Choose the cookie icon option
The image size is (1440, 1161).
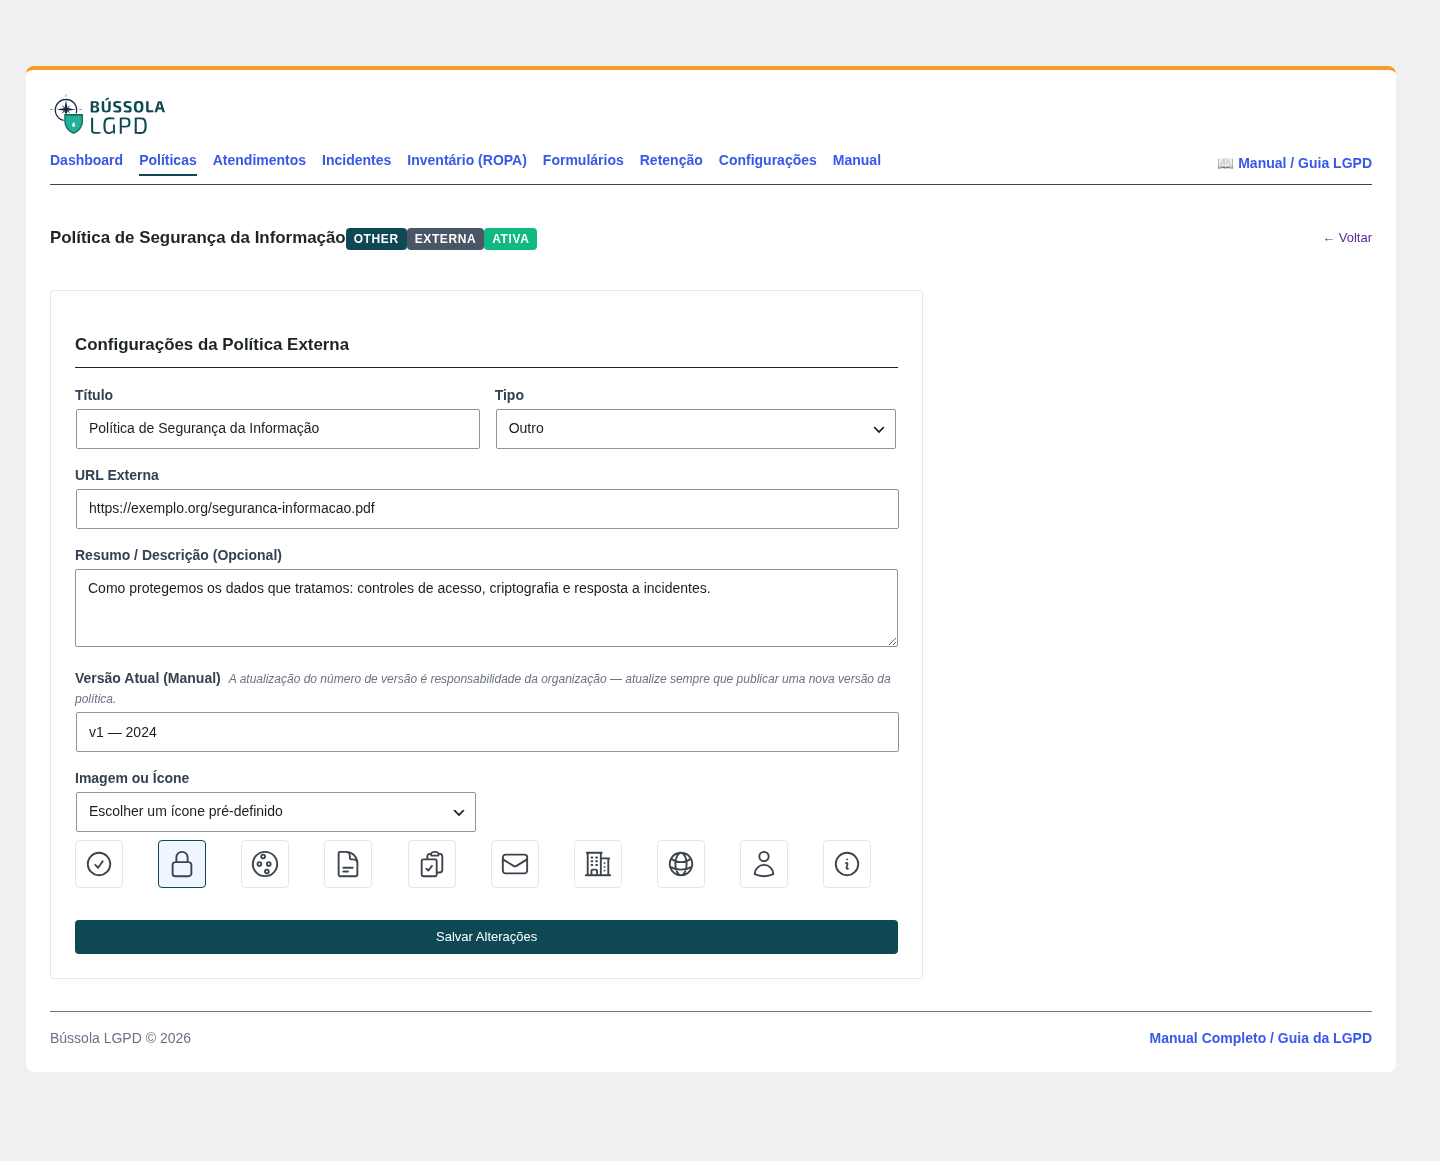[265, 864]
